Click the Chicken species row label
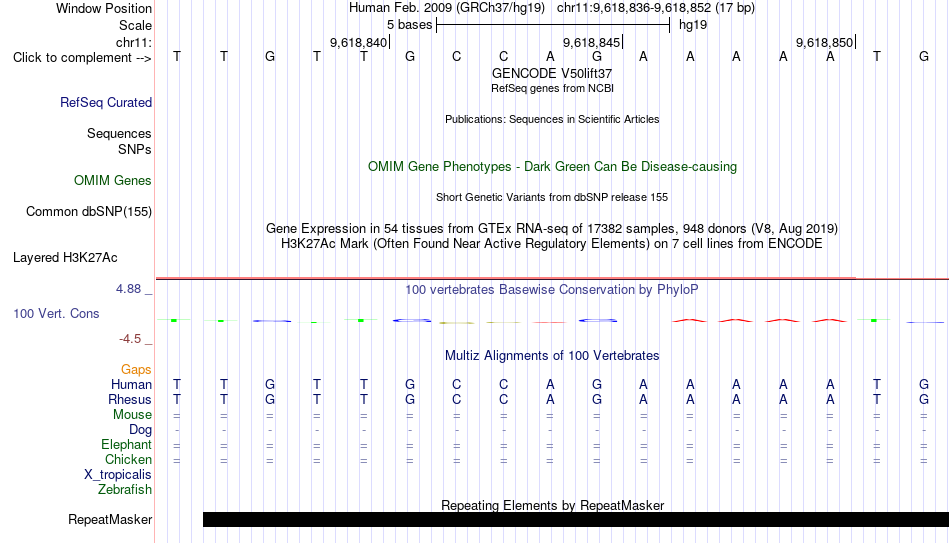Screen dimensions: 950x543 [x=128, y=460]
